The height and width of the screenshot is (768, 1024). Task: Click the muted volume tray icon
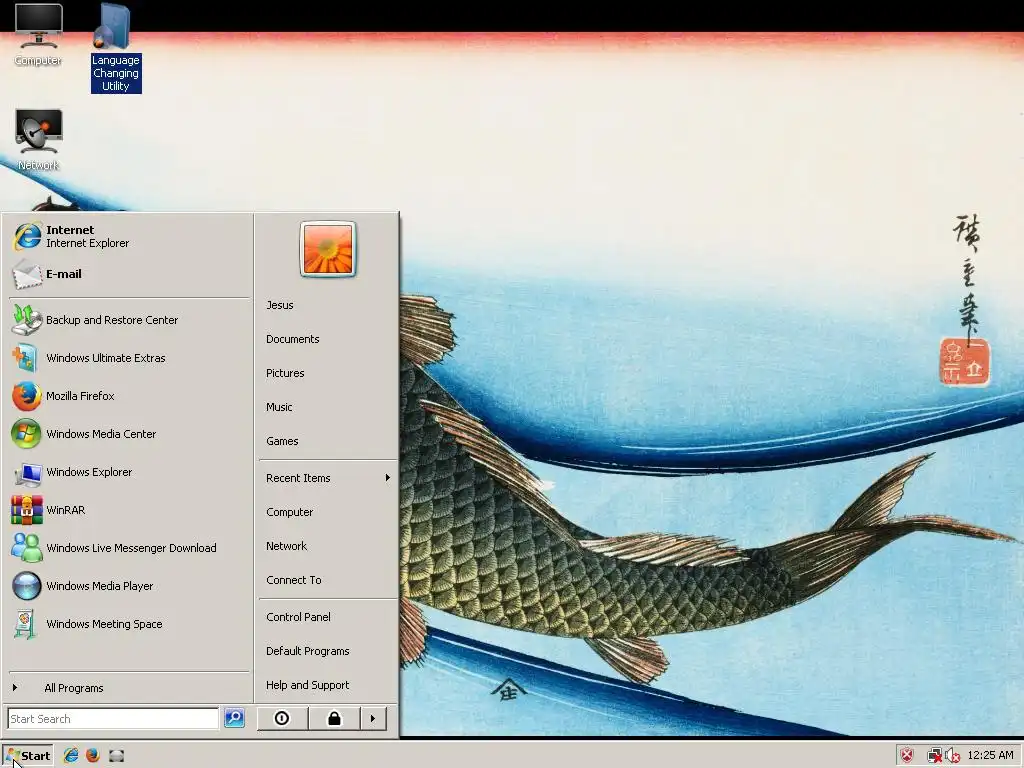[952, 756]
